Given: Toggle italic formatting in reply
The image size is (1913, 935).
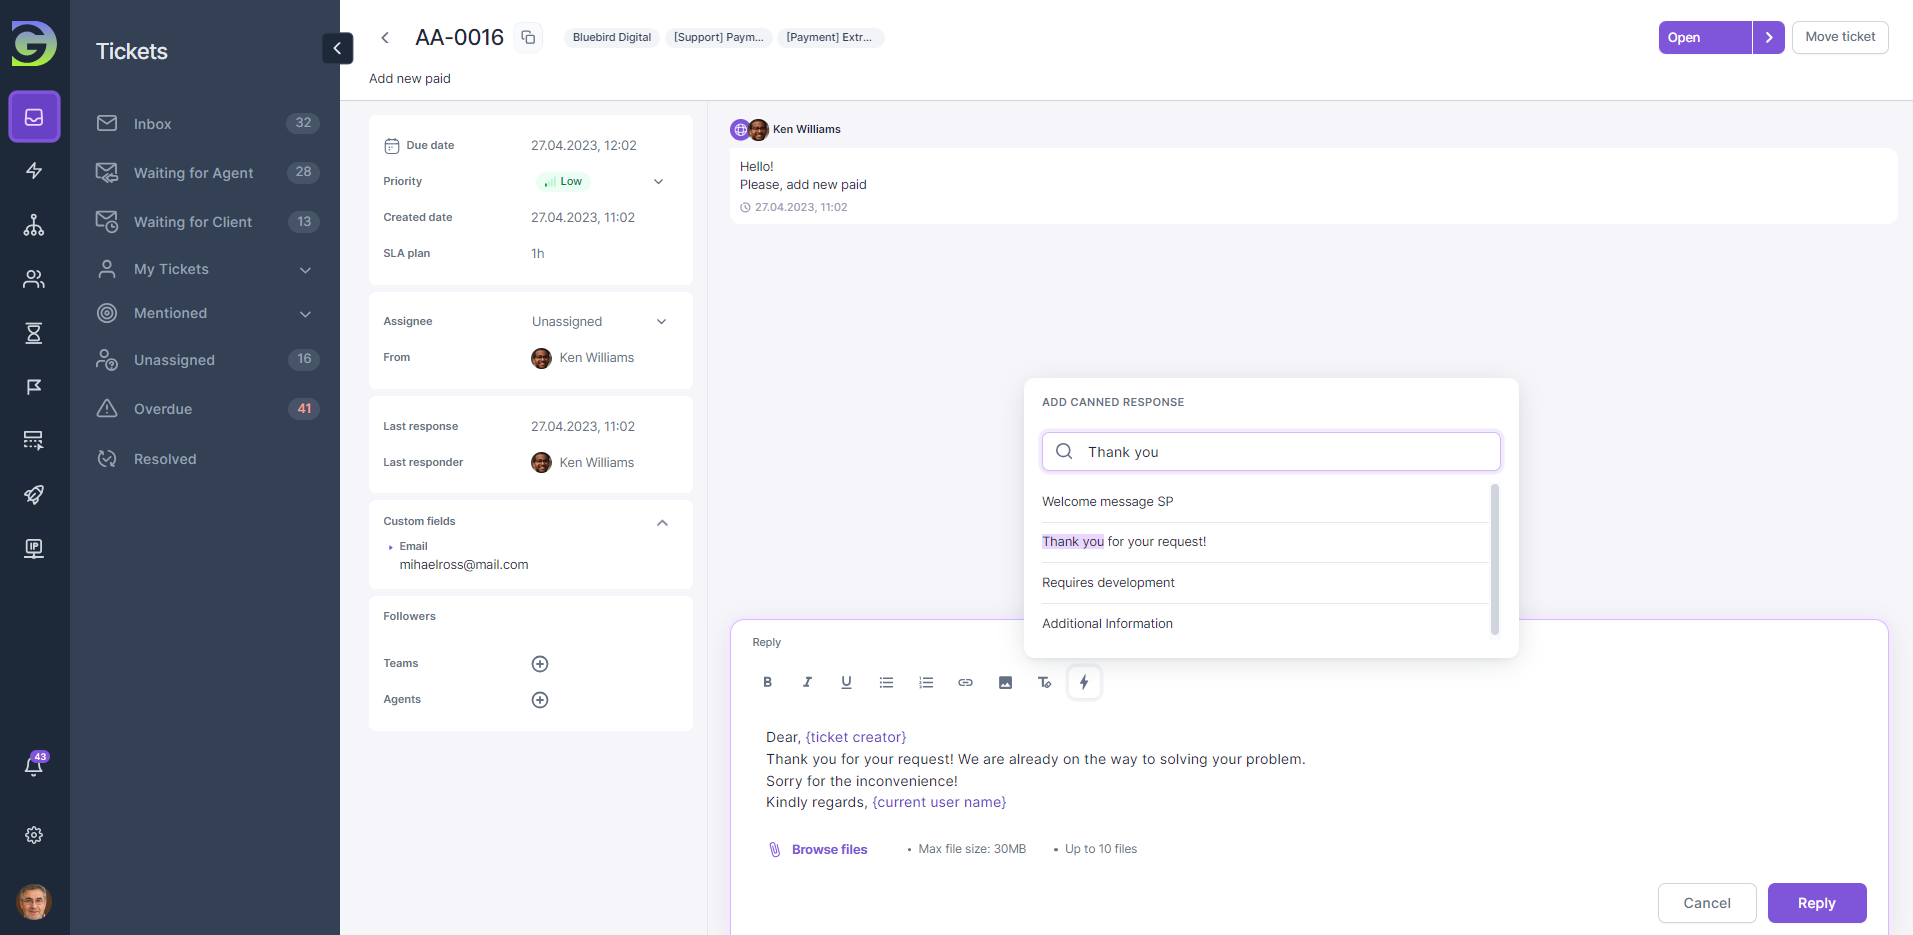Looking at the screenshot, I should (807, 683).
